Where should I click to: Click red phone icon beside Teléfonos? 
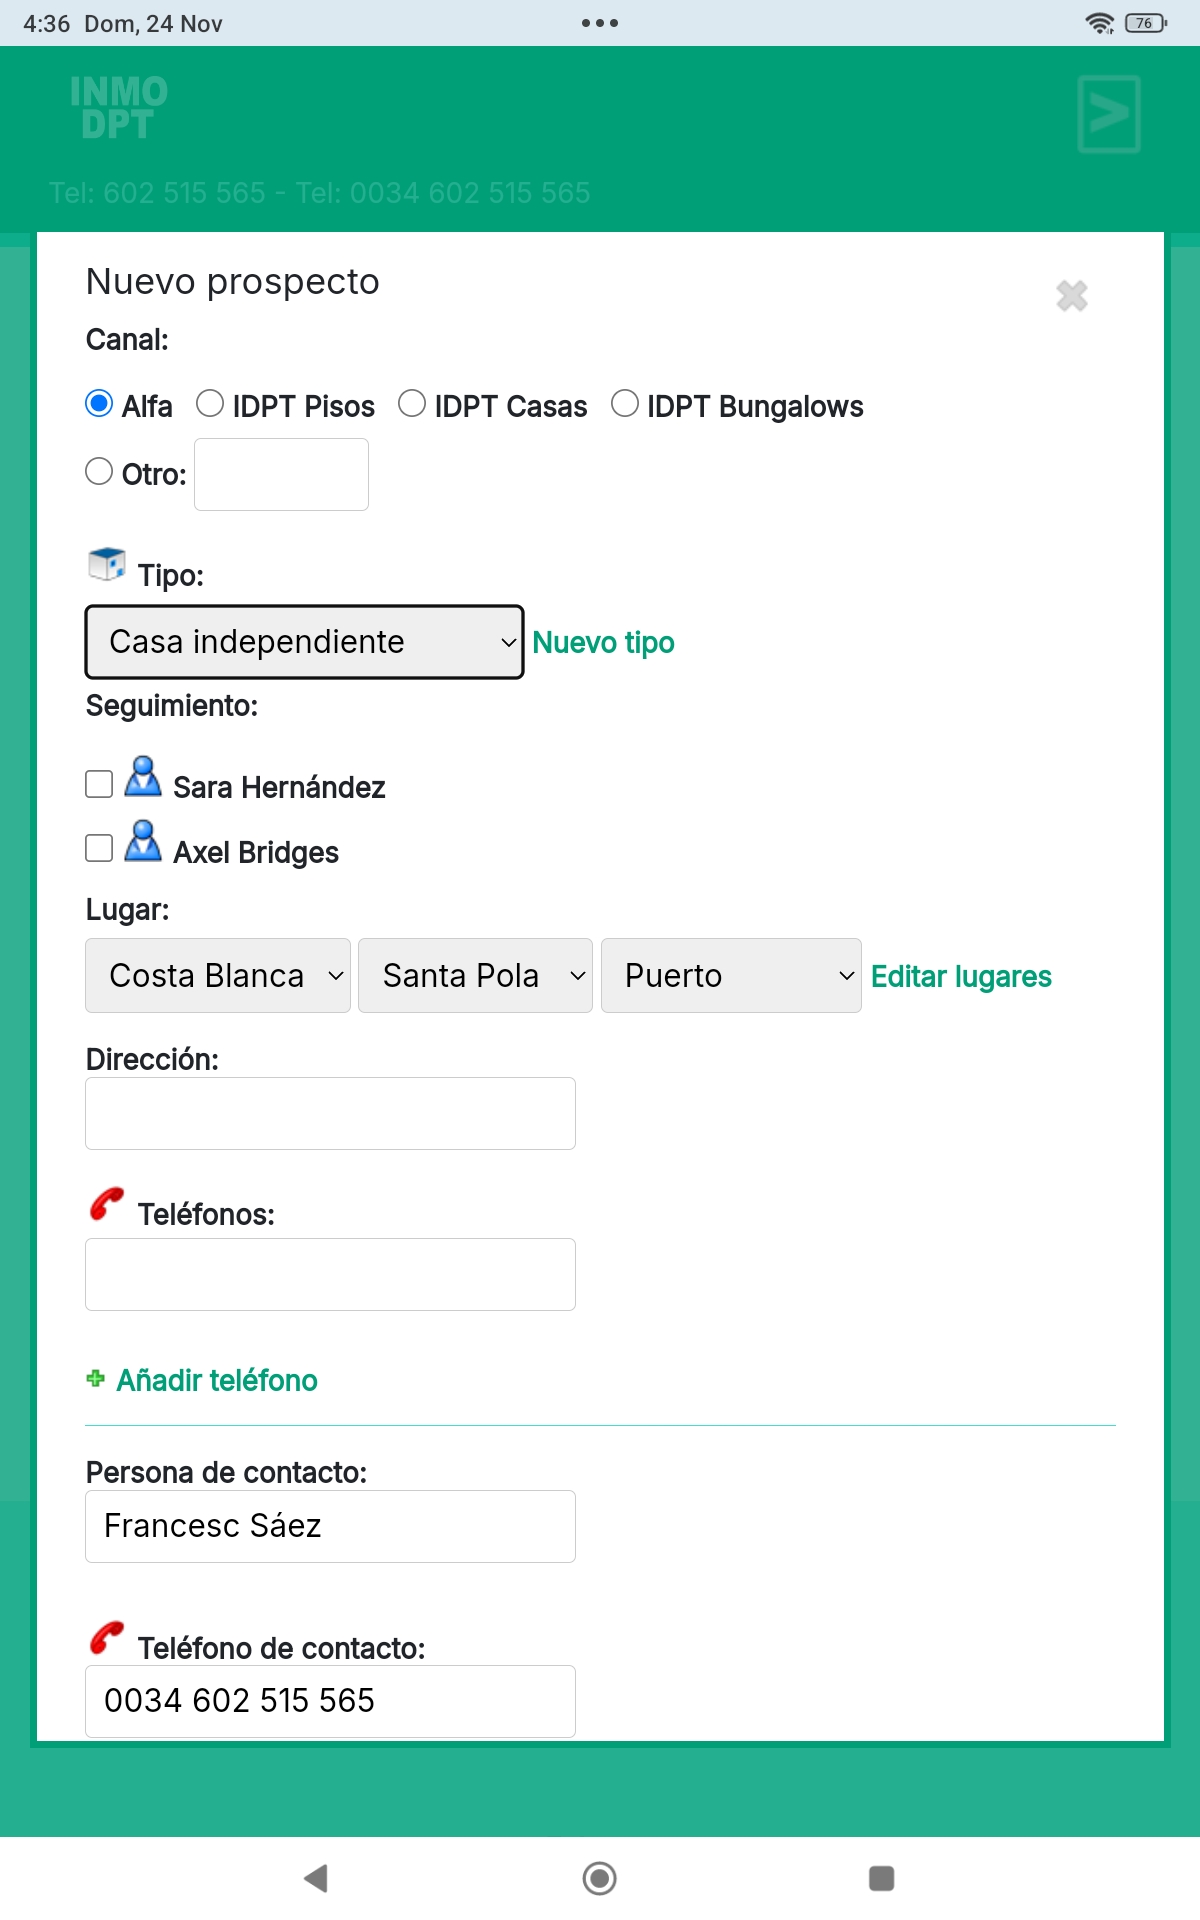[107, 1204]
